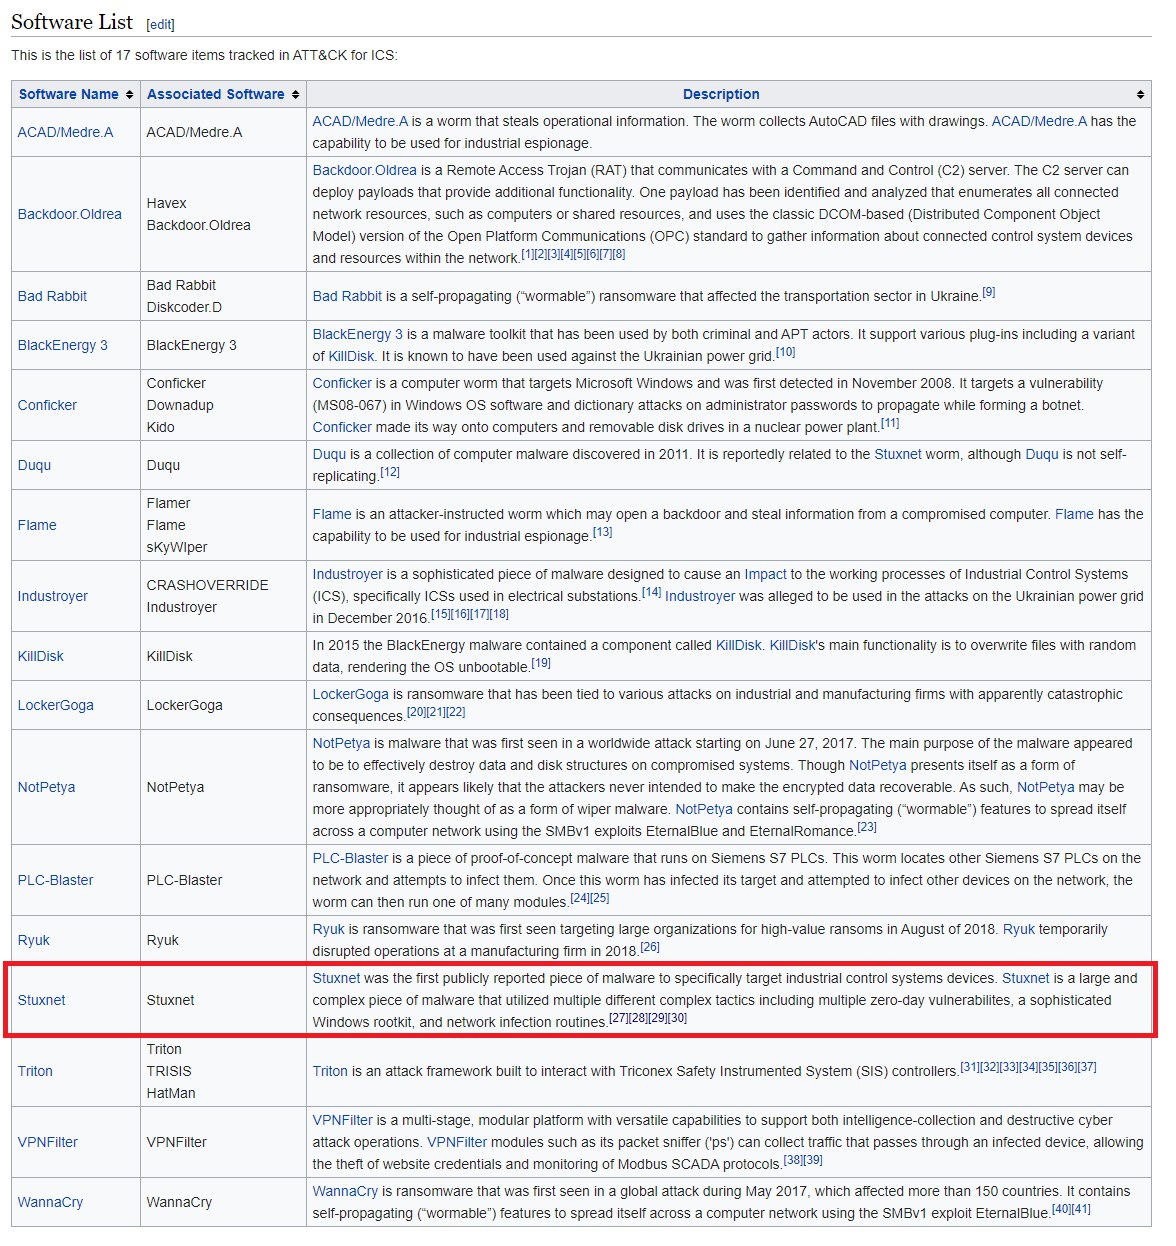Open citation [10] in BlackEnergy 3 row
This screenshot has height=1246, width=1176.
pos(786,352)
